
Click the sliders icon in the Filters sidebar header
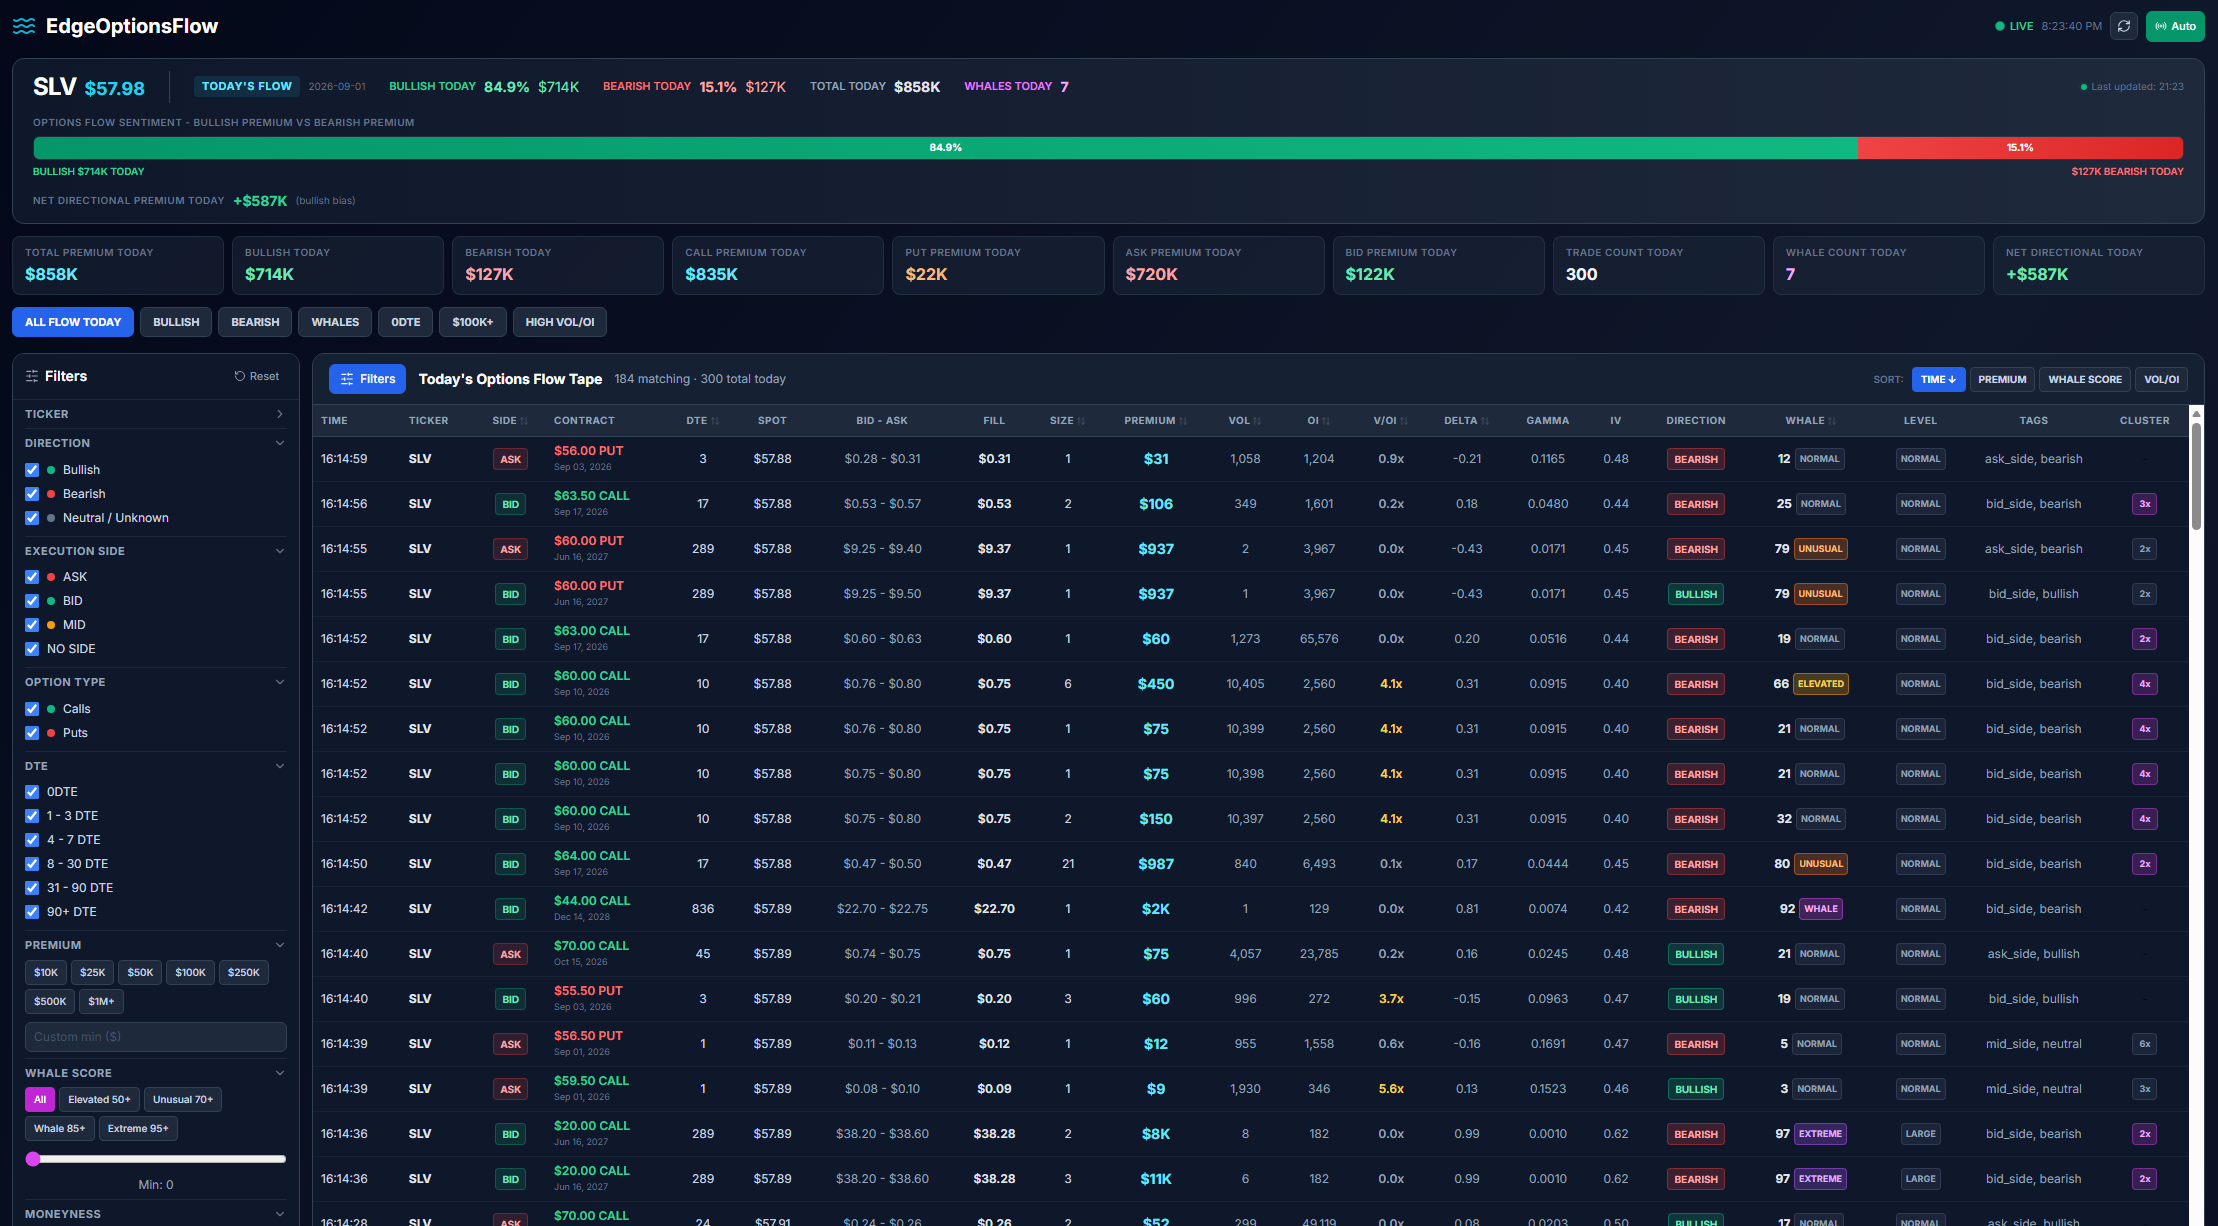(x=32, y=376)
